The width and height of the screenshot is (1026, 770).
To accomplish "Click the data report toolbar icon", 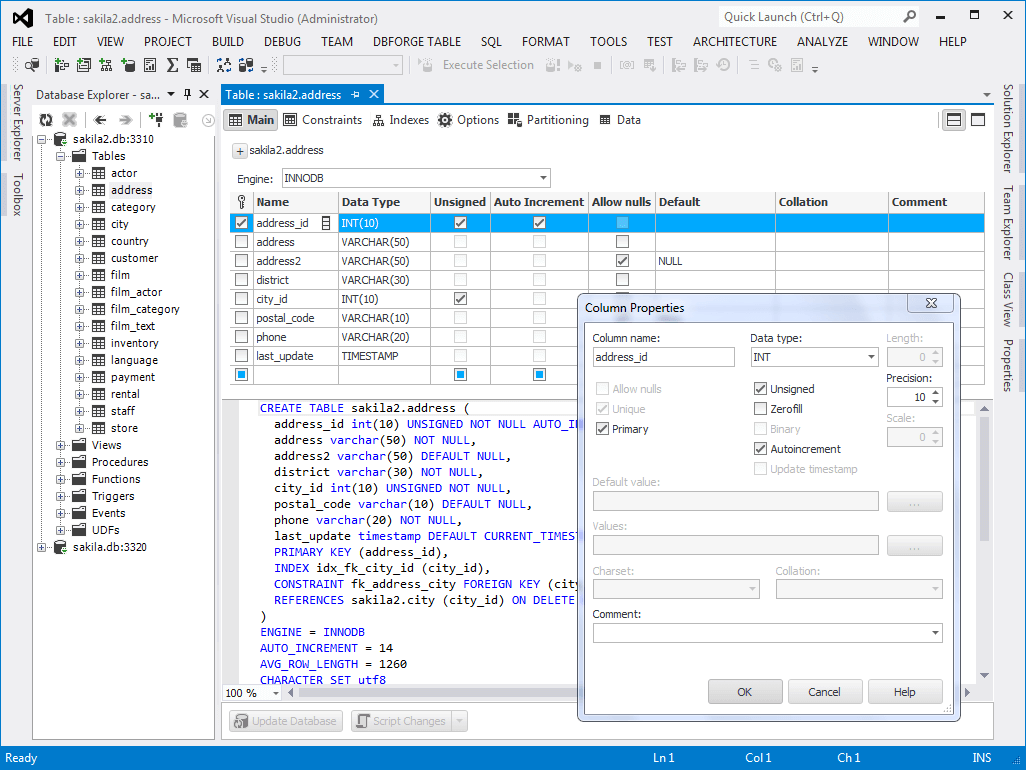I will [150, 65].
